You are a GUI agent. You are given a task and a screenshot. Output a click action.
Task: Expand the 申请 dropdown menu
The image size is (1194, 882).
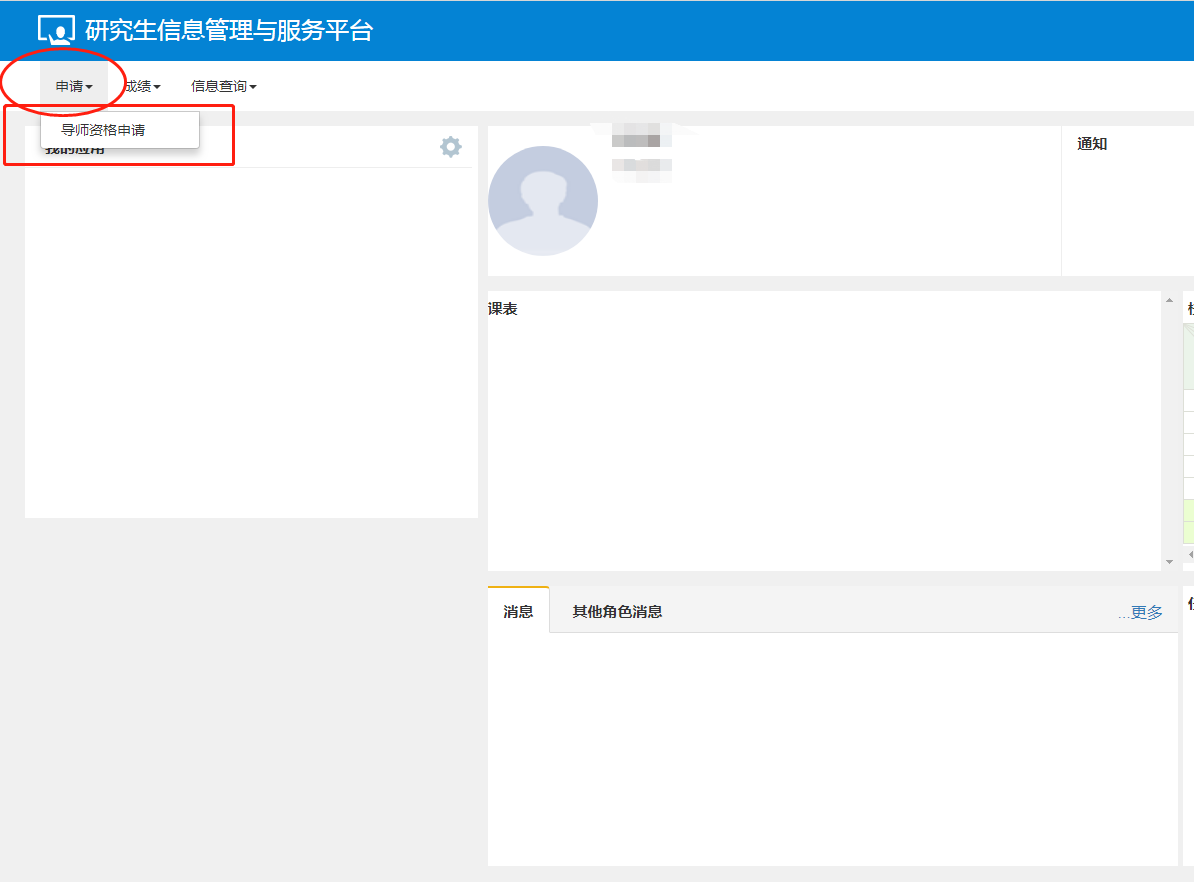74,87
